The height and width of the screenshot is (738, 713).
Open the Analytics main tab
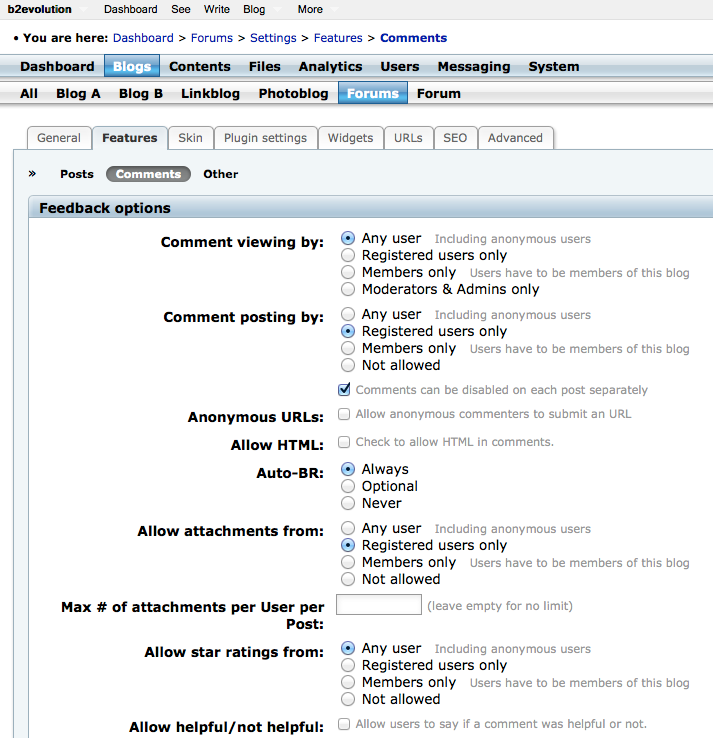(330, 66)
